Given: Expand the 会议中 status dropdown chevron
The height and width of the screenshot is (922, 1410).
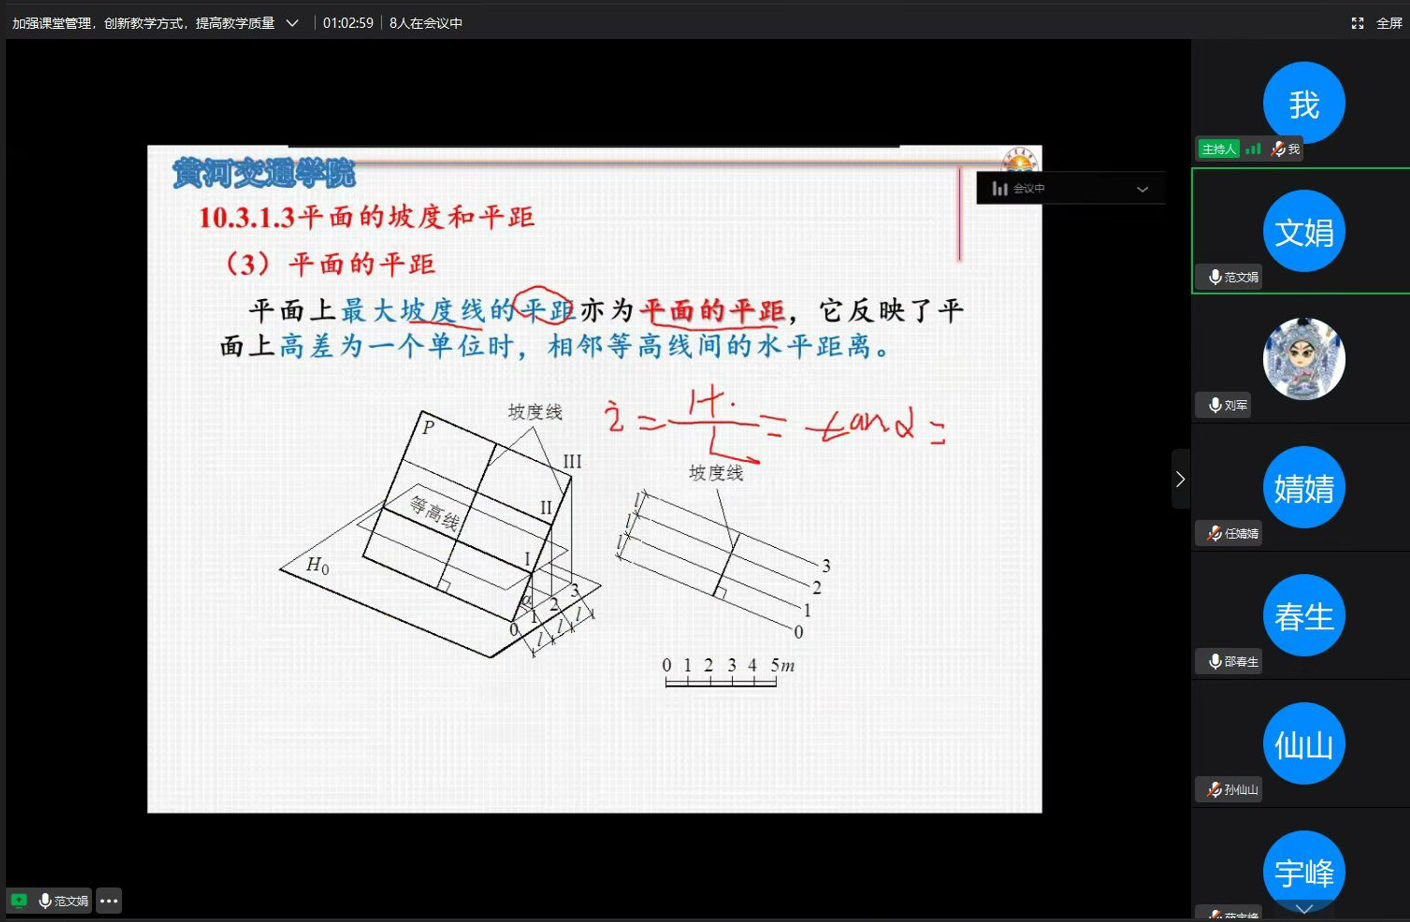Looking at the screenshot, I should tap(1143, 188).
